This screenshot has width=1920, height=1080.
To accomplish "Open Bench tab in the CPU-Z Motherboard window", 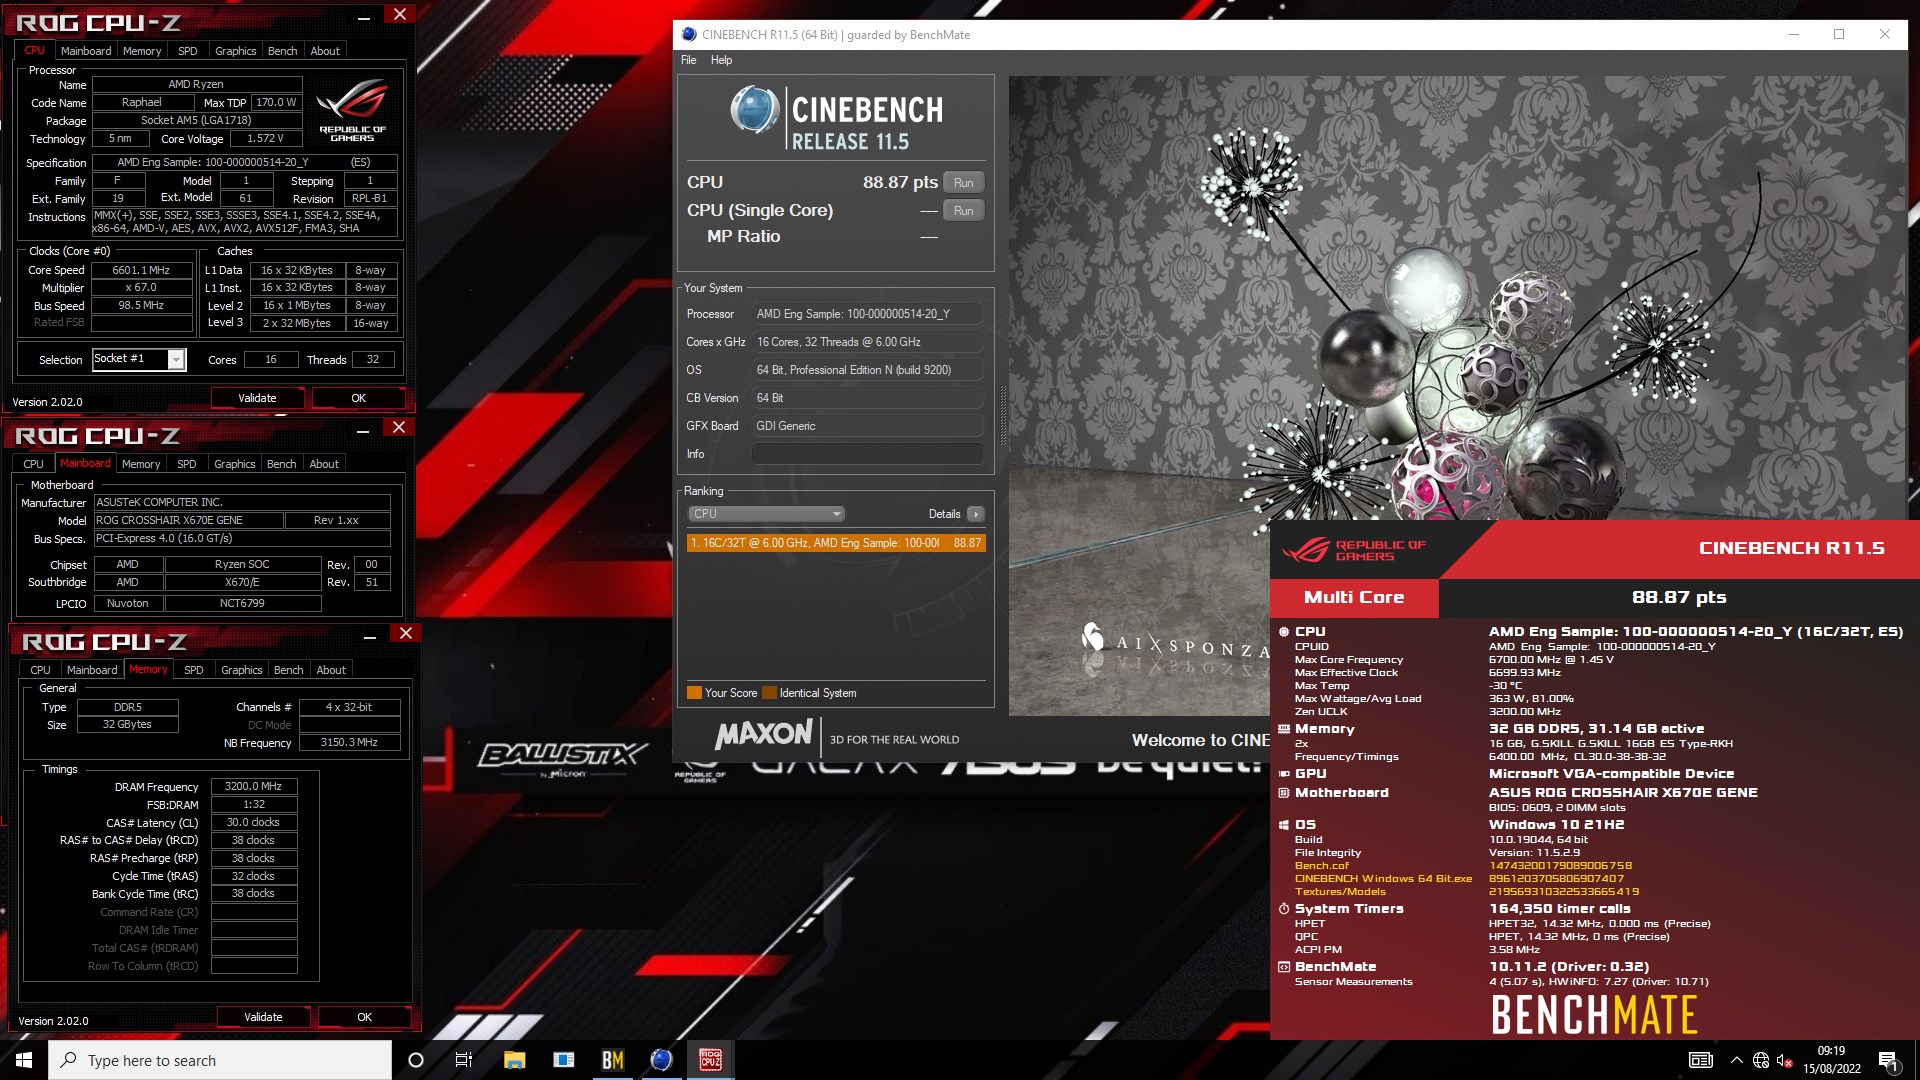I will coord(282,464).
